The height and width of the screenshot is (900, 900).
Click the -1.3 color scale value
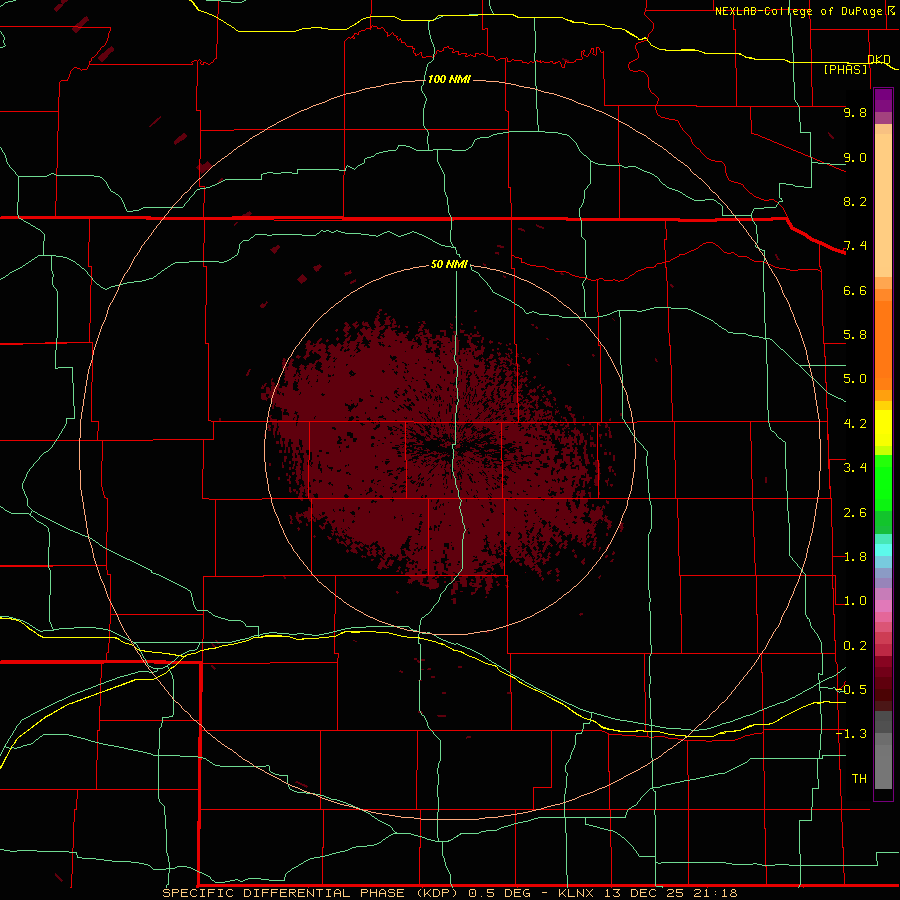click(852, 734)
